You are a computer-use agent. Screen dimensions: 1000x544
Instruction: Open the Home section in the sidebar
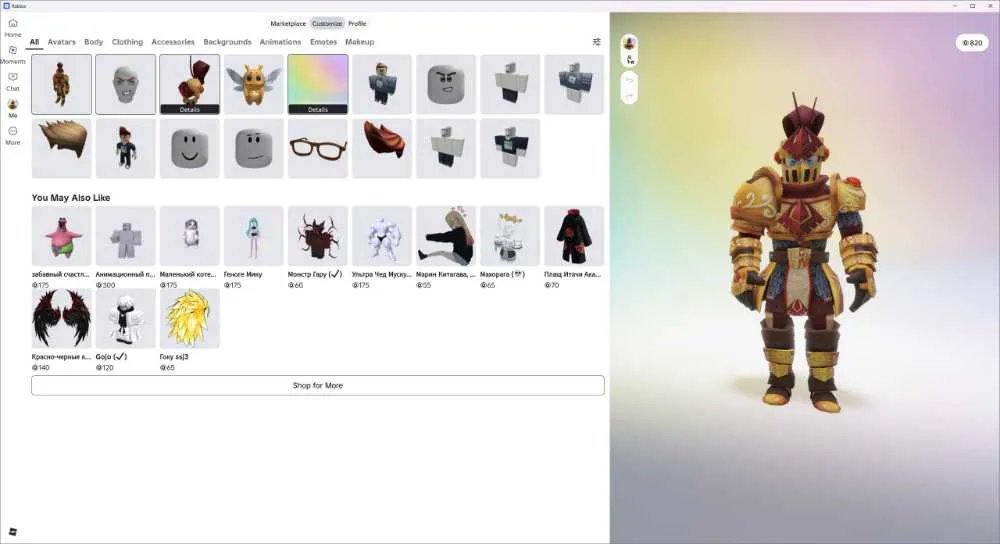coord(13,27)
